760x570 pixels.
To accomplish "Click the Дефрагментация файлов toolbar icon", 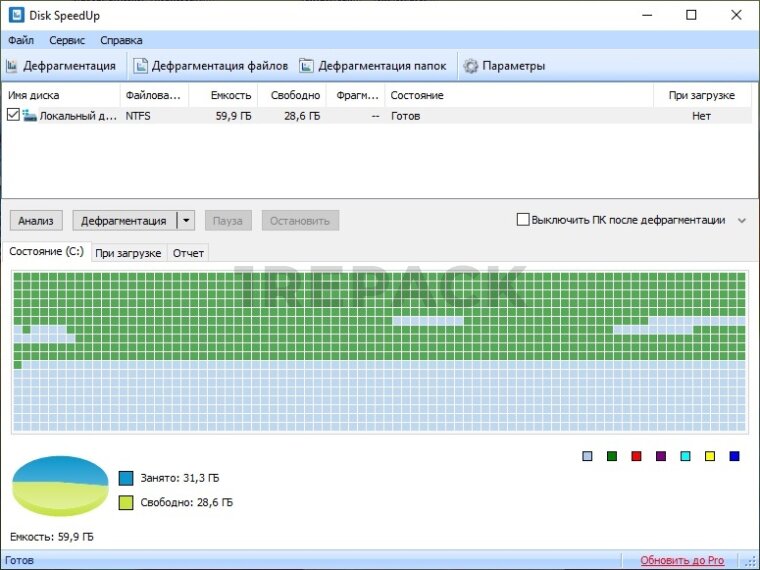I will pos(140,66).
